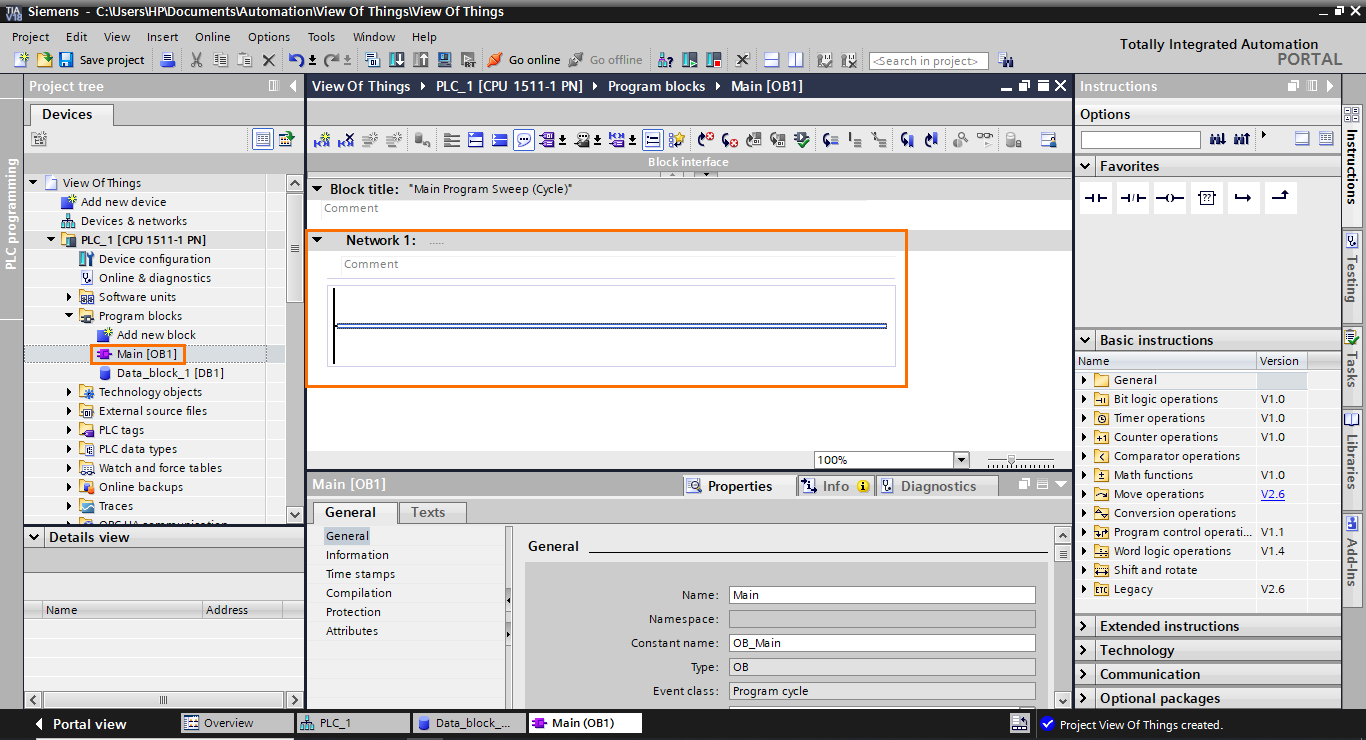Click the Cut scissors icon
The image size is (1366, 740).
click(x=196, y=60)
